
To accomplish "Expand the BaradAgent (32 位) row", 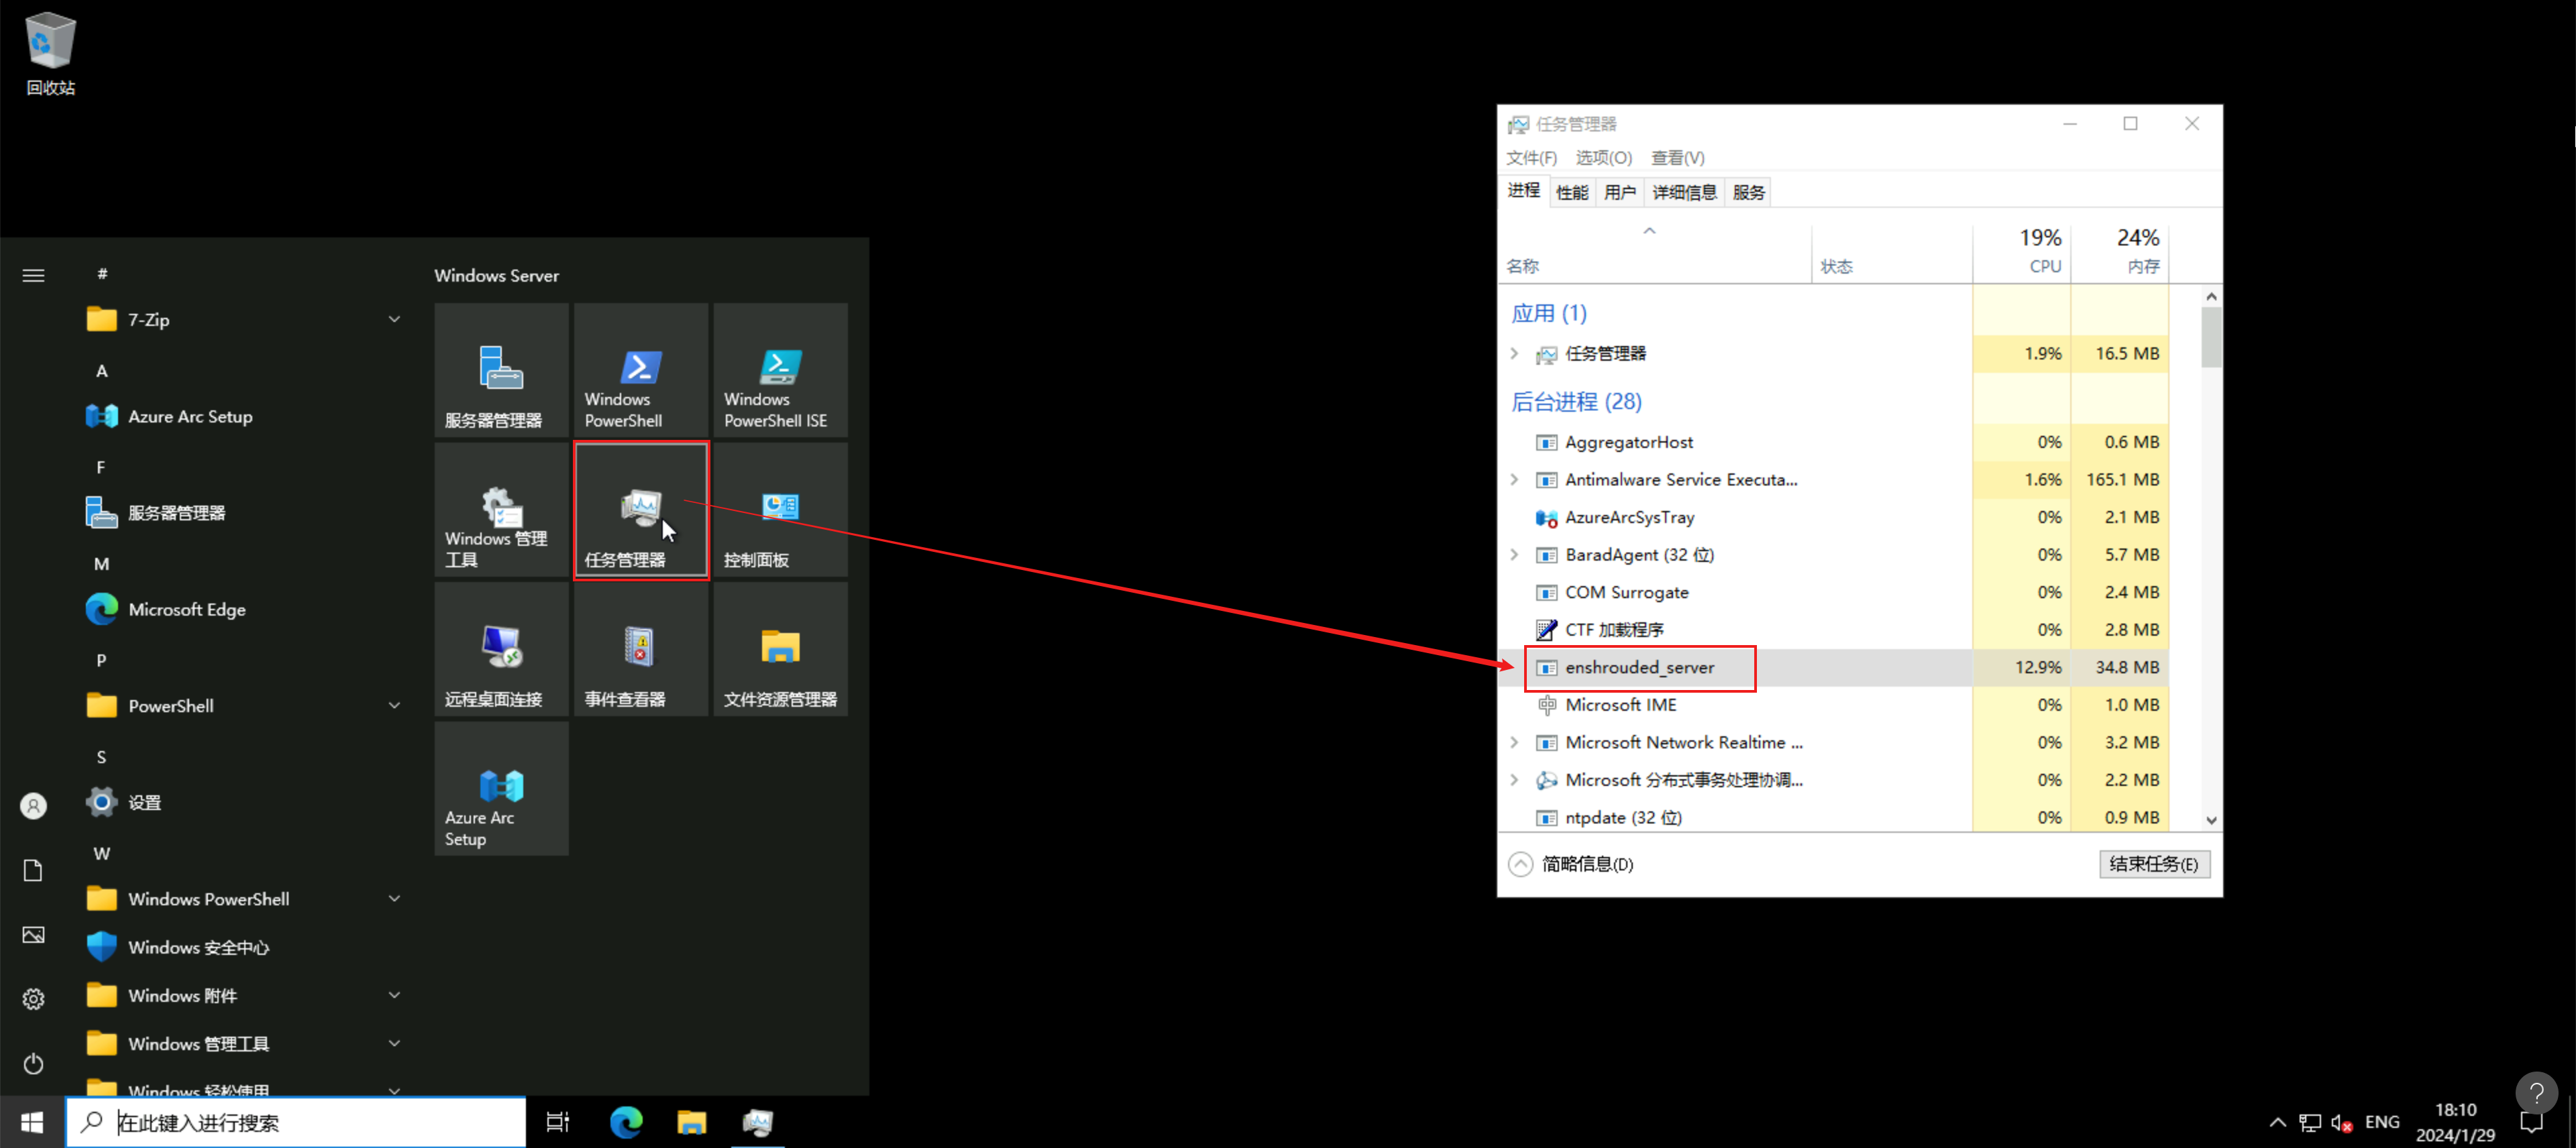I will (1514, 554).
